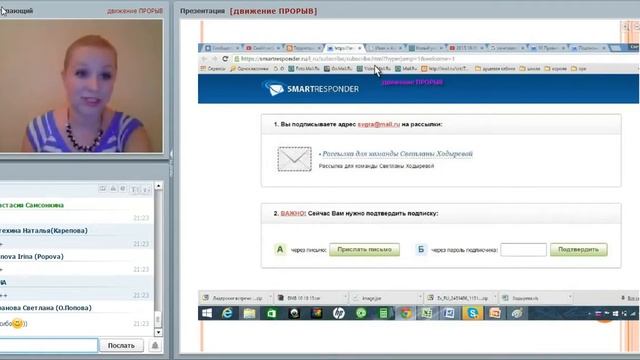Viewport: 640px width, 360px height.
Task: Click the Windows Start button in taskbar
Action: point(207,313)
